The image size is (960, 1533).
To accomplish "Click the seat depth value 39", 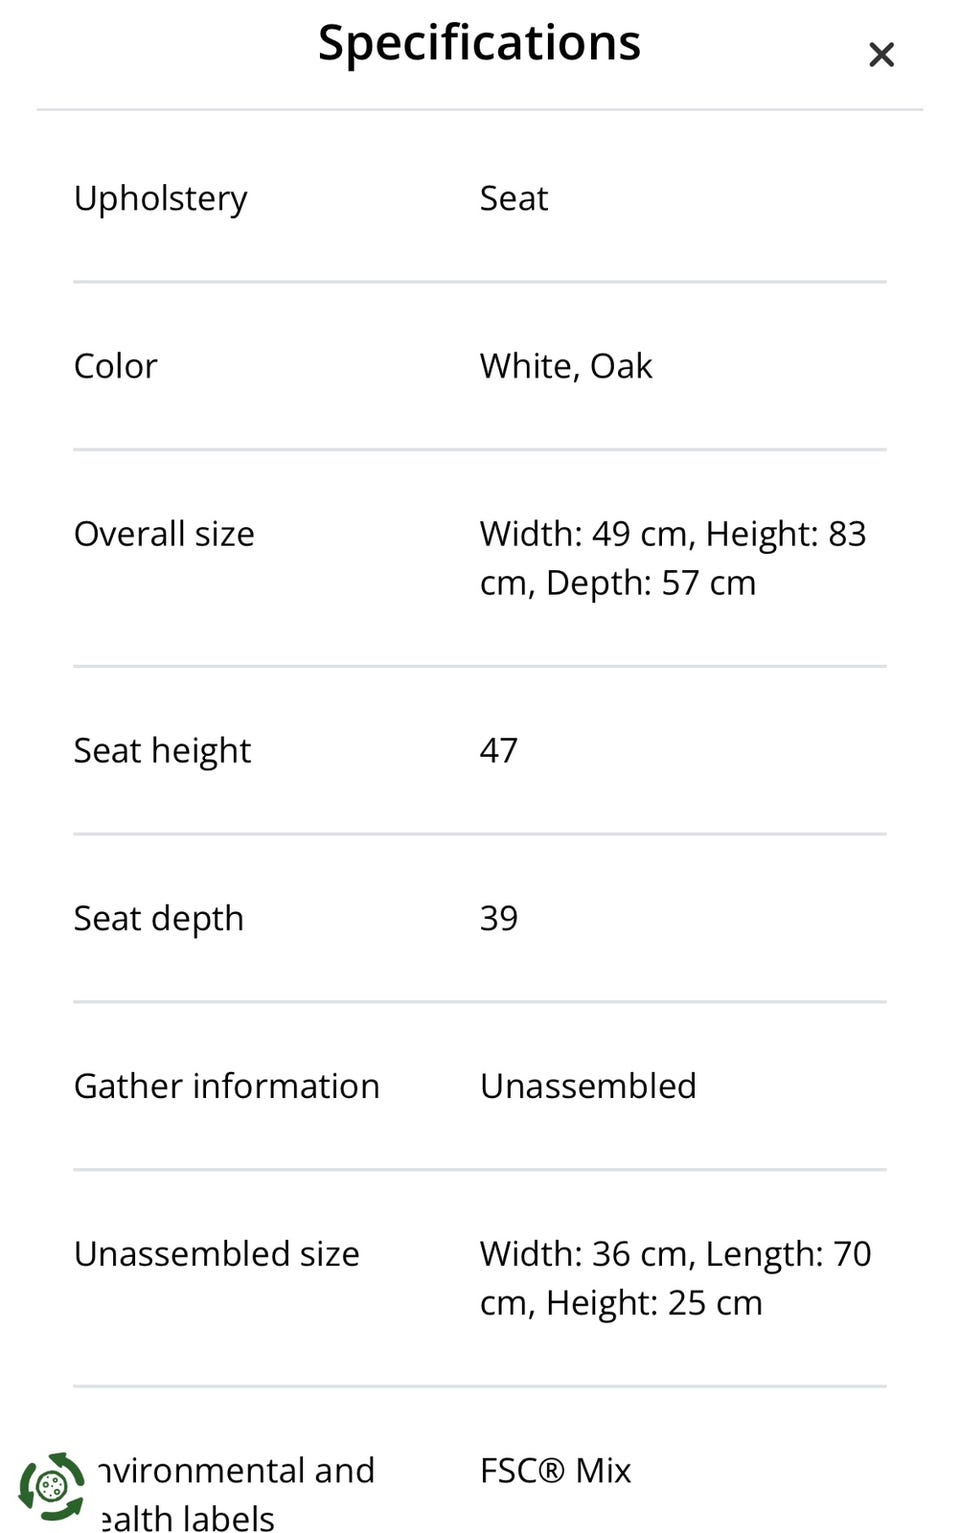I will tap(499, 918).
